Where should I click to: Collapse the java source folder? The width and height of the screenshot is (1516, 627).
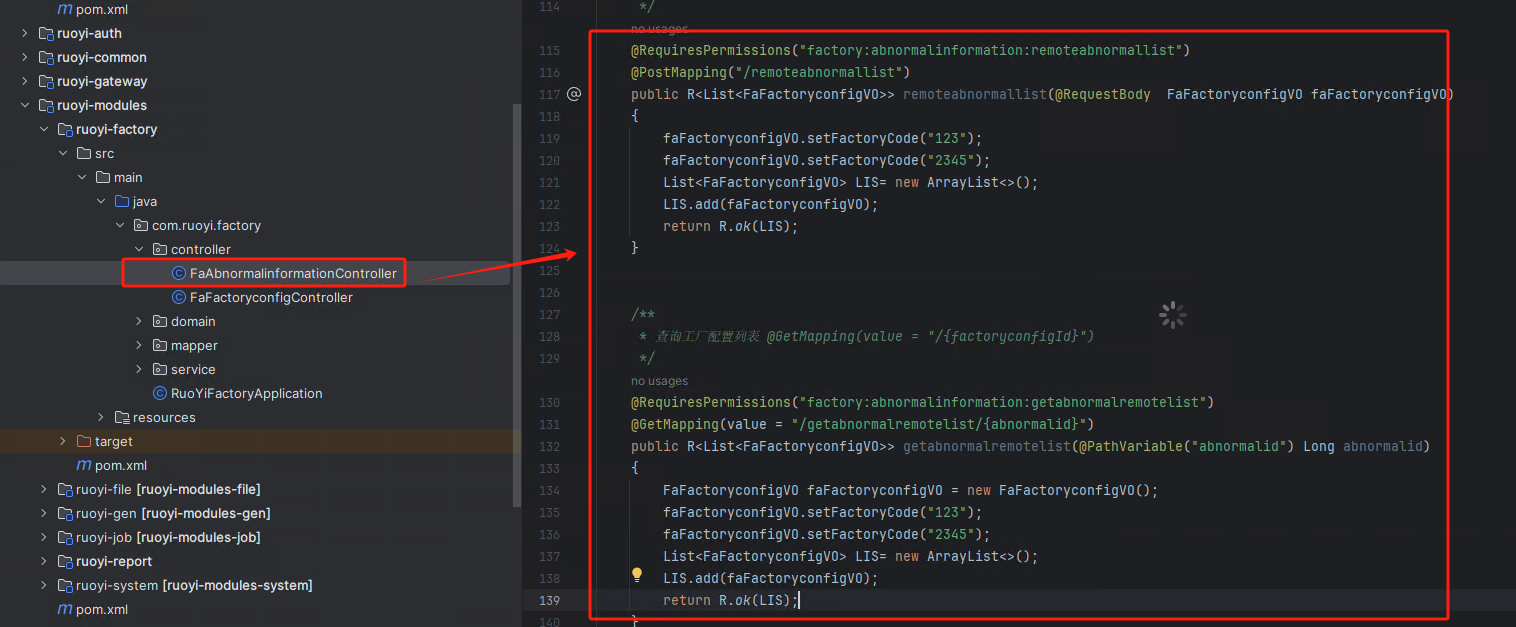tap(101, 201)
